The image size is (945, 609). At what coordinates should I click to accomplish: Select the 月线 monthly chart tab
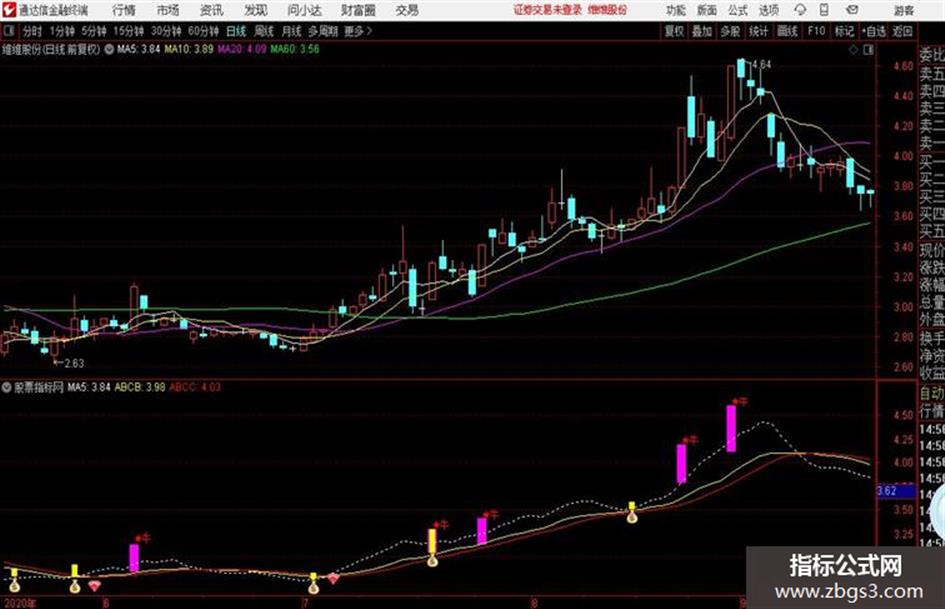pos(292,31)
